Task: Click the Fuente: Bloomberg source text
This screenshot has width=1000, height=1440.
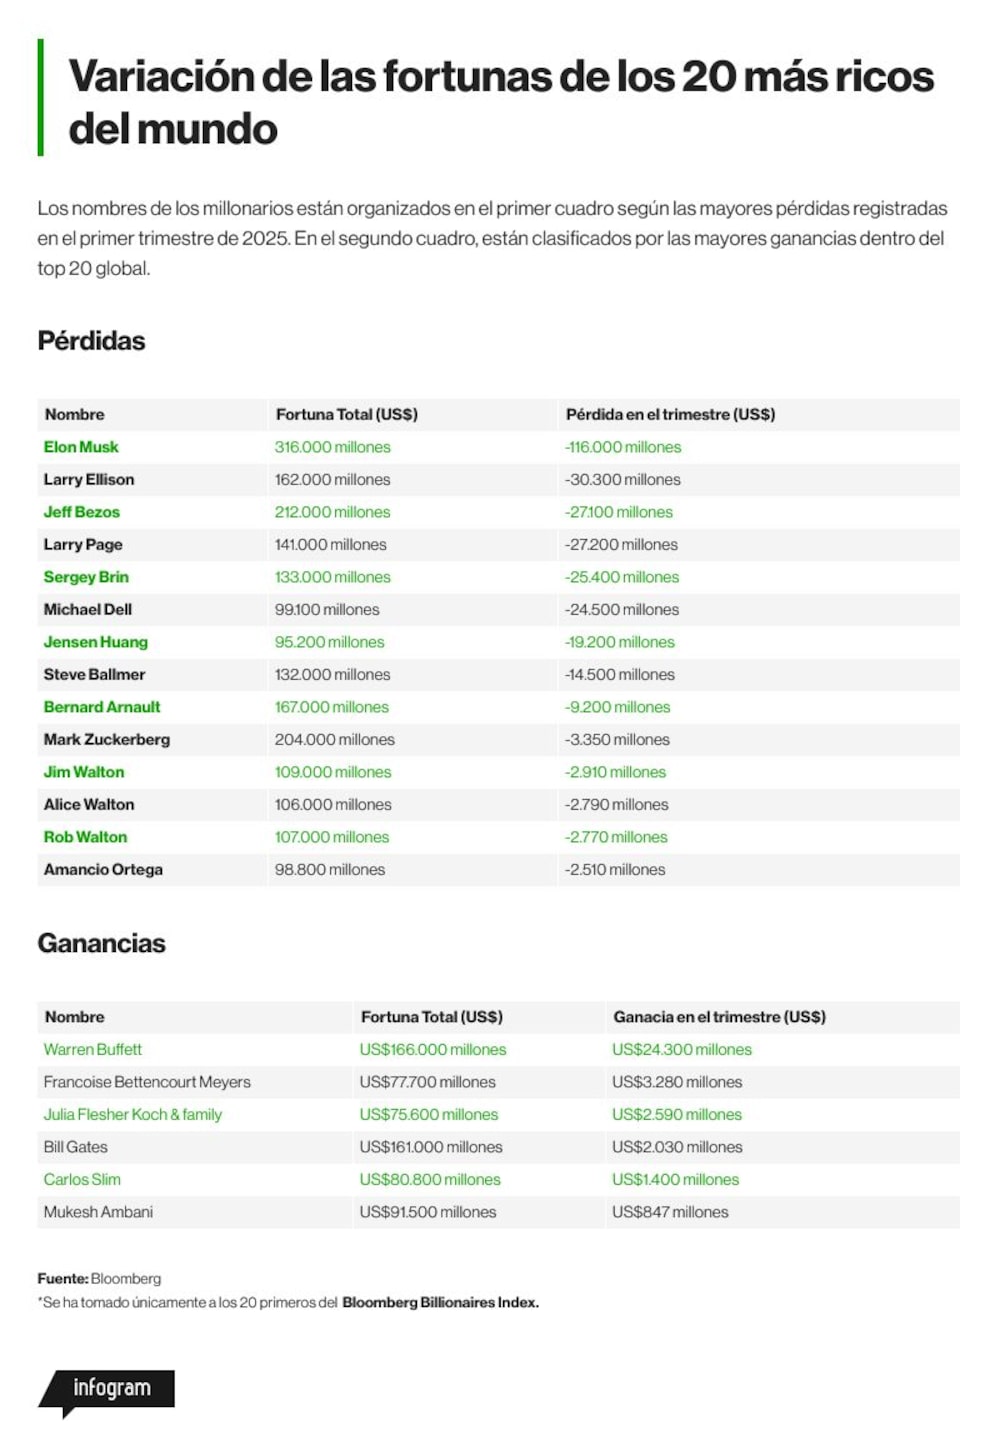Action: click(99, 1278)
